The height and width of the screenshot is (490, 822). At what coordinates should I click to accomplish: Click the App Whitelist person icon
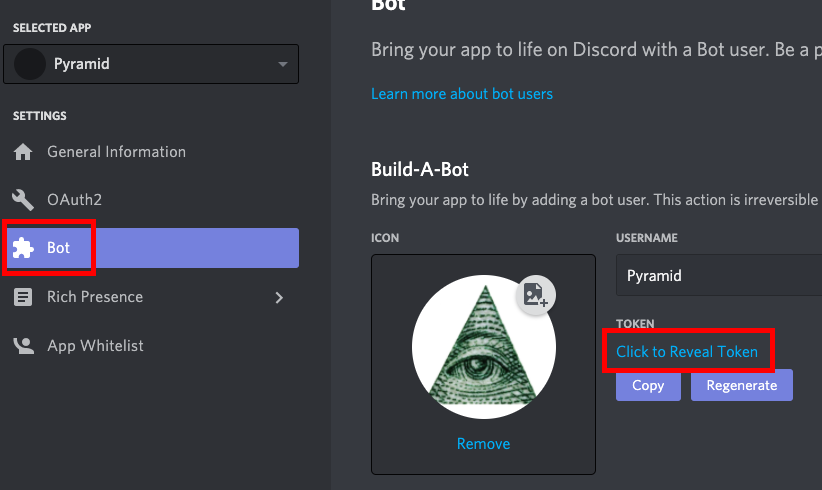coord(24,346)
